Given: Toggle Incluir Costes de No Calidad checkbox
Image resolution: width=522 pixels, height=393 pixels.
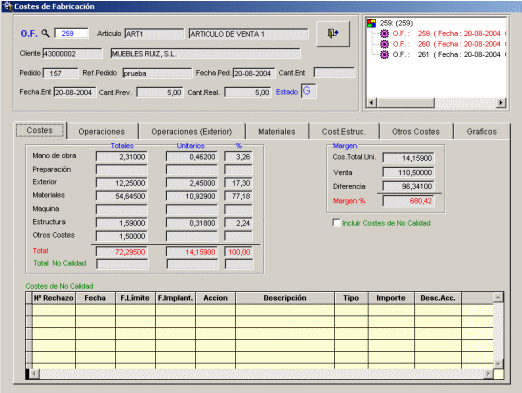Looking at the screenshot, I should [x=336, y=223].
